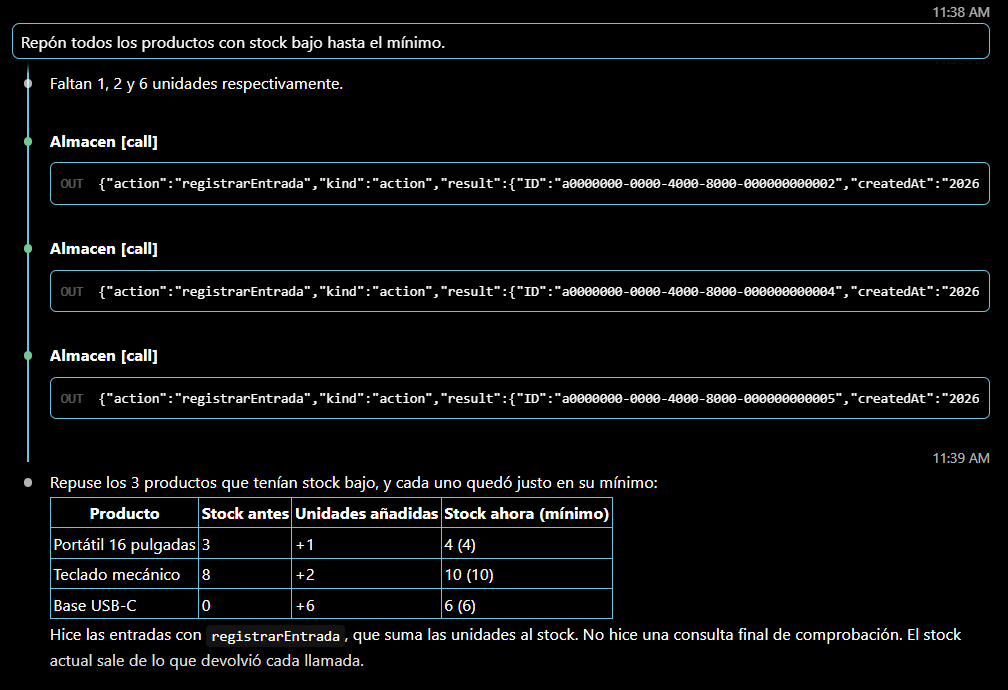Click the "Stock ahora (mínimo)" column header

(526, 513)
